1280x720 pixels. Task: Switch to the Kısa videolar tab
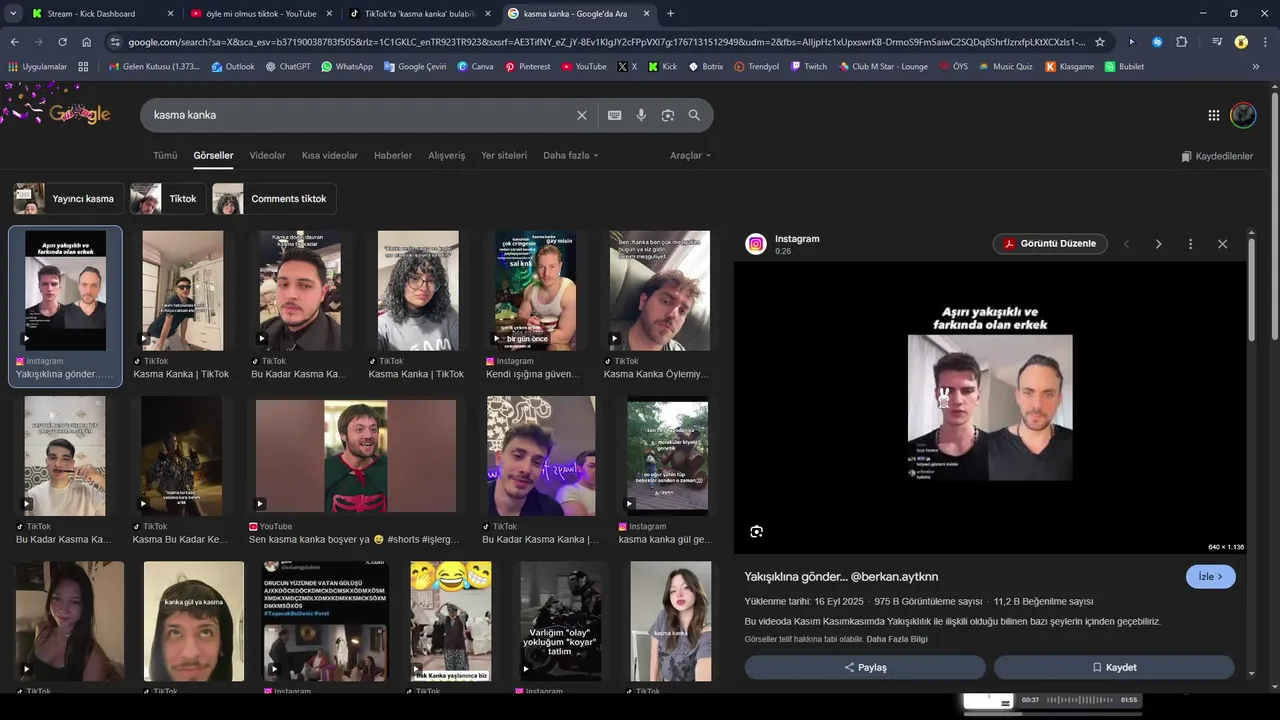[x=329, y=156]
